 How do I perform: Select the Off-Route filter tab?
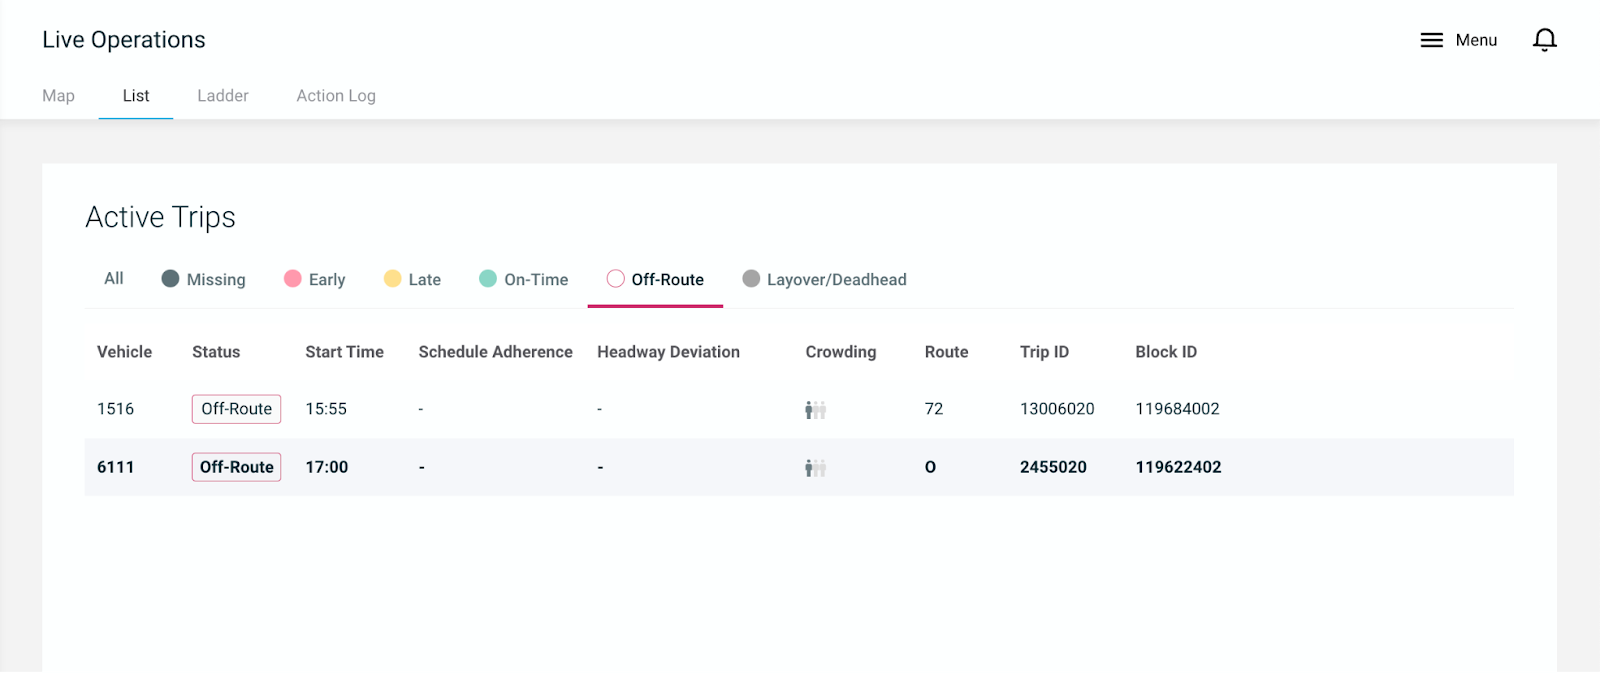(655, 280)
